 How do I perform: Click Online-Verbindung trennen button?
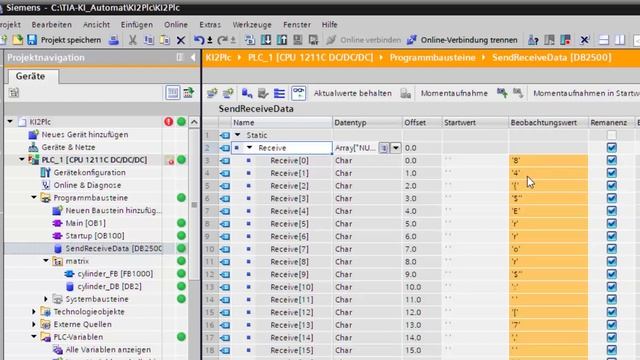[462, 40]
